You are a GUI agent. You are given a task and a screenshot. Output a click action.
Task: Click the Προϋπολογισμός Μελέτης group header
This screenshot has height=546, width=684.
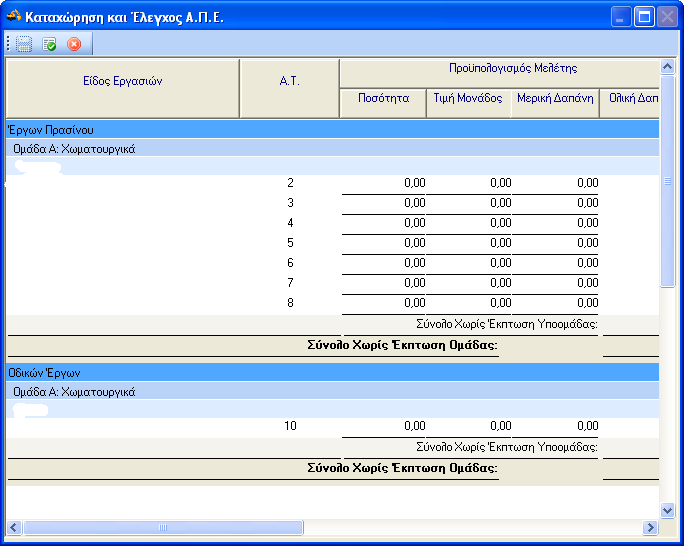click(500, 73)
